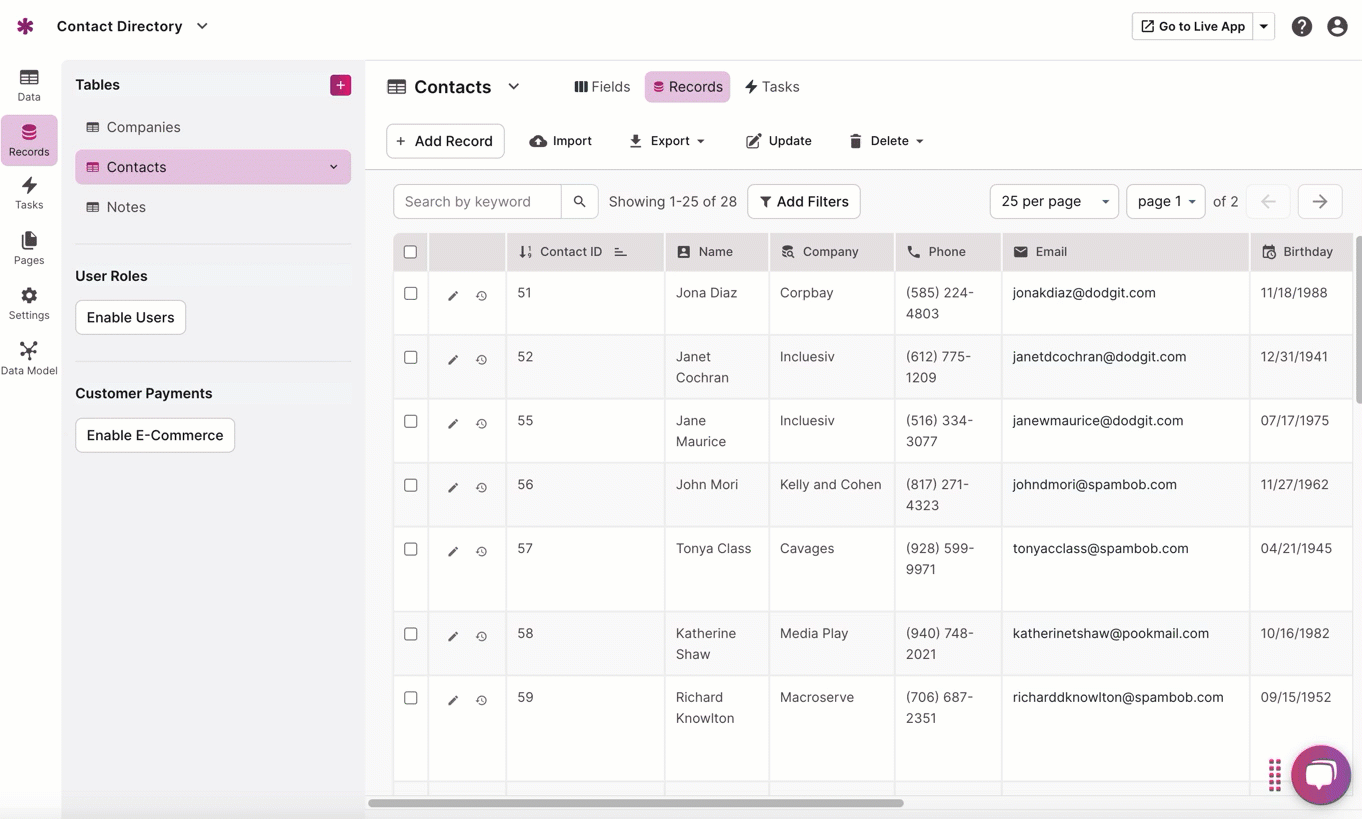Click the search magnifier icon button

[x=579, y=202]
